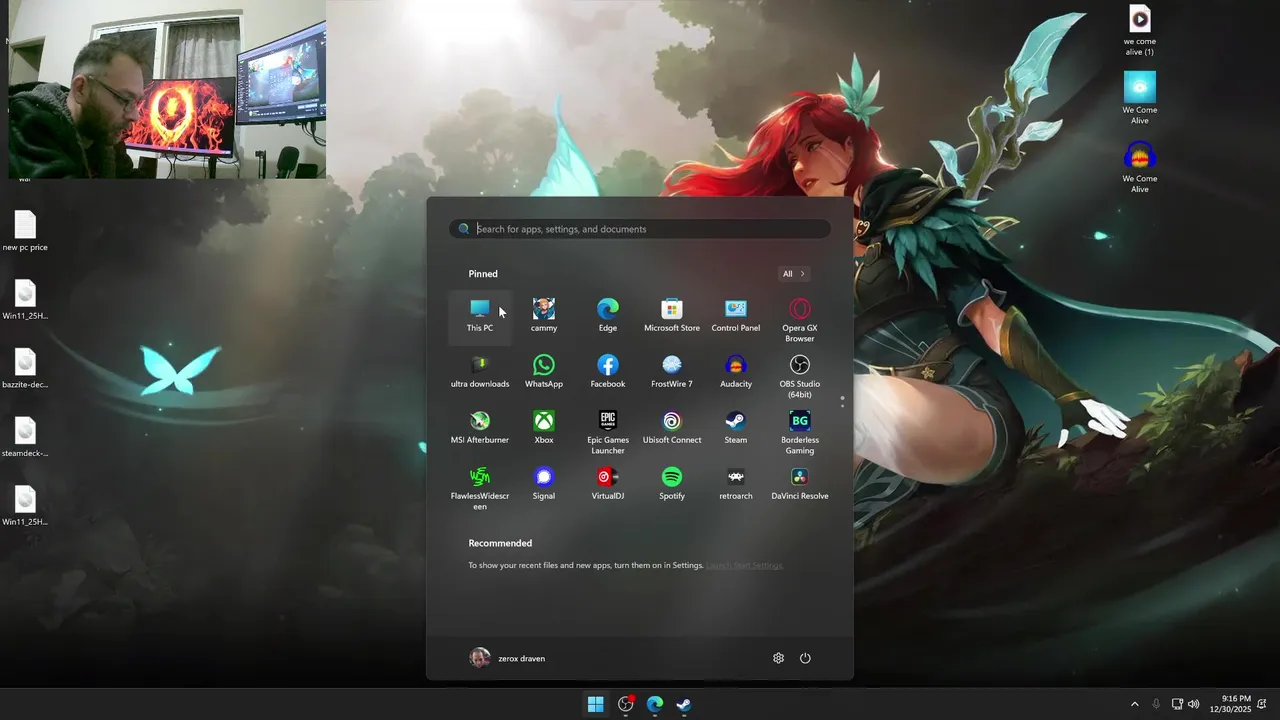The height and width of the screenshot is (720, 1280).
Task: Open MSI Afterburner
Action: pyautogui.click(x=480, y=428)
